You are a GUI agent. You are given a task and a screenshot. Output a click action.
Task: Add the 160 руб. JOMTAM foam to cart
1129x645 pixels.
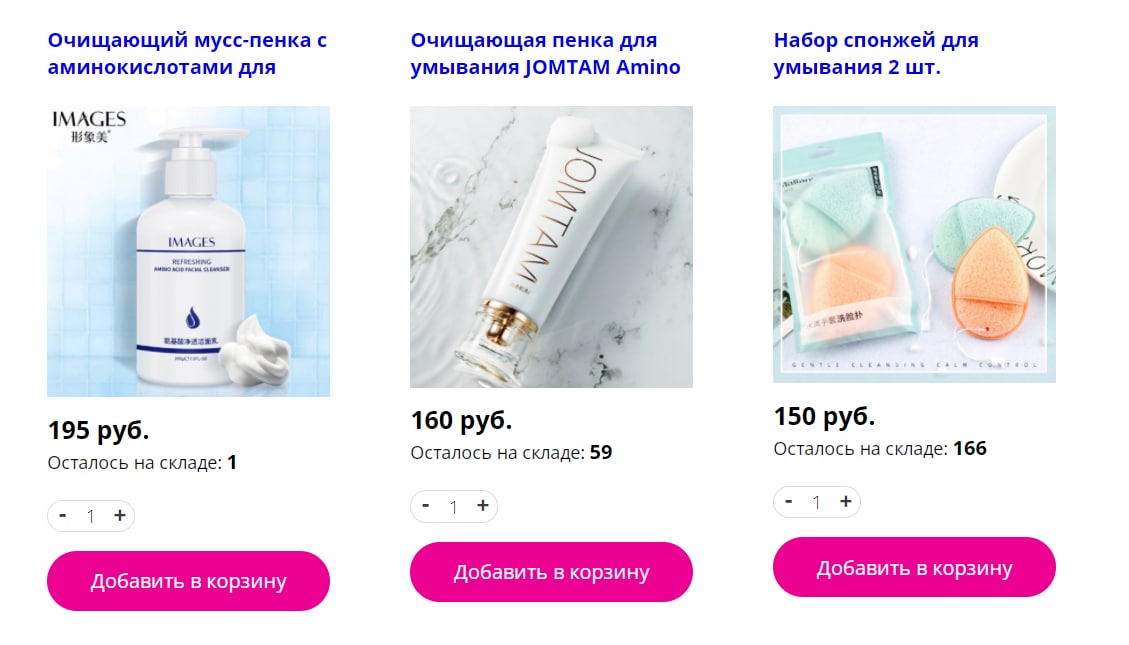click(552, 572)
